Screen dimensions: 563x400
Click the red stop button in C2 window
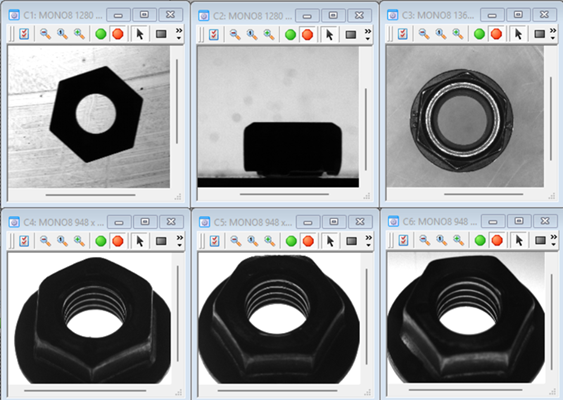(x=307, y=34)
